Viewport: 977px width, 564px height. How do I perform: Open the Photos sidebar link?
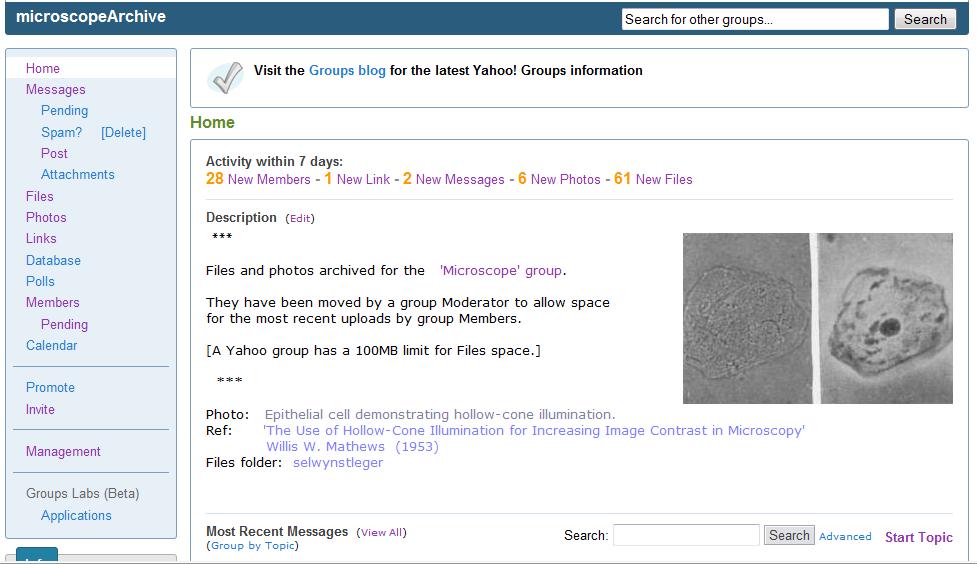(x=46, y=217)
